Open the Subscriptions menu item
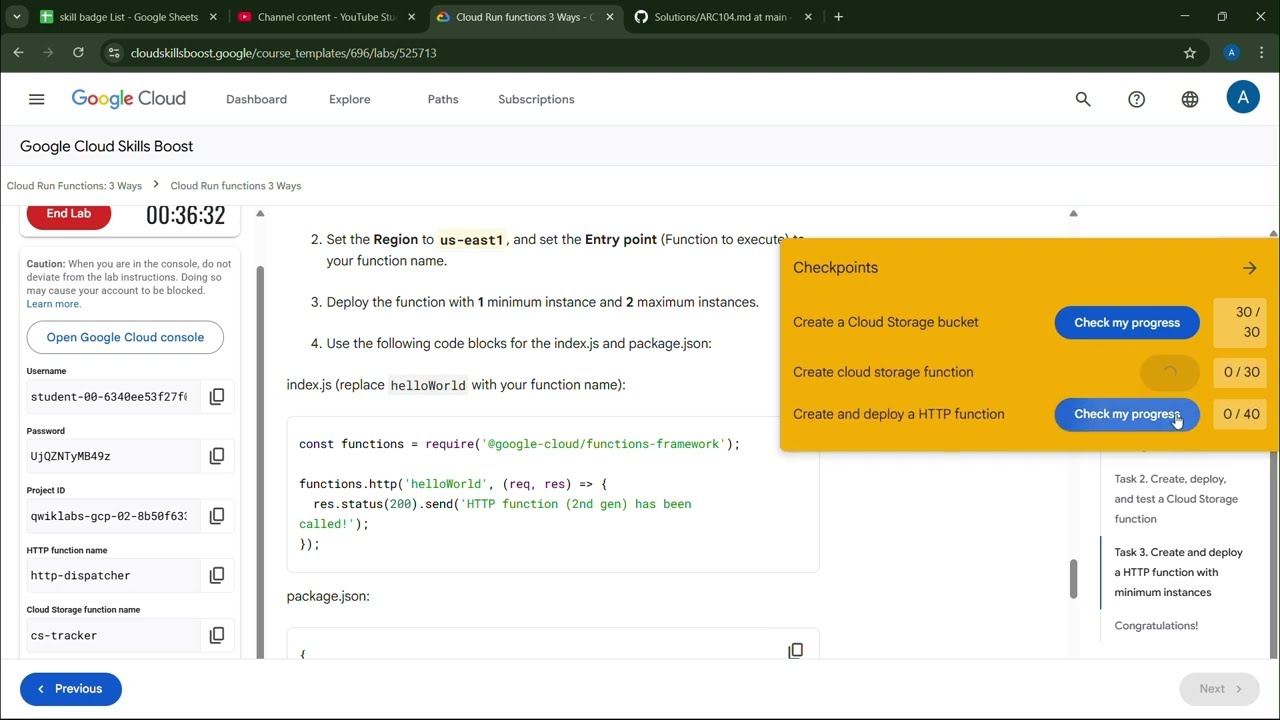The image size is (1280, 720). click(536, 99)
